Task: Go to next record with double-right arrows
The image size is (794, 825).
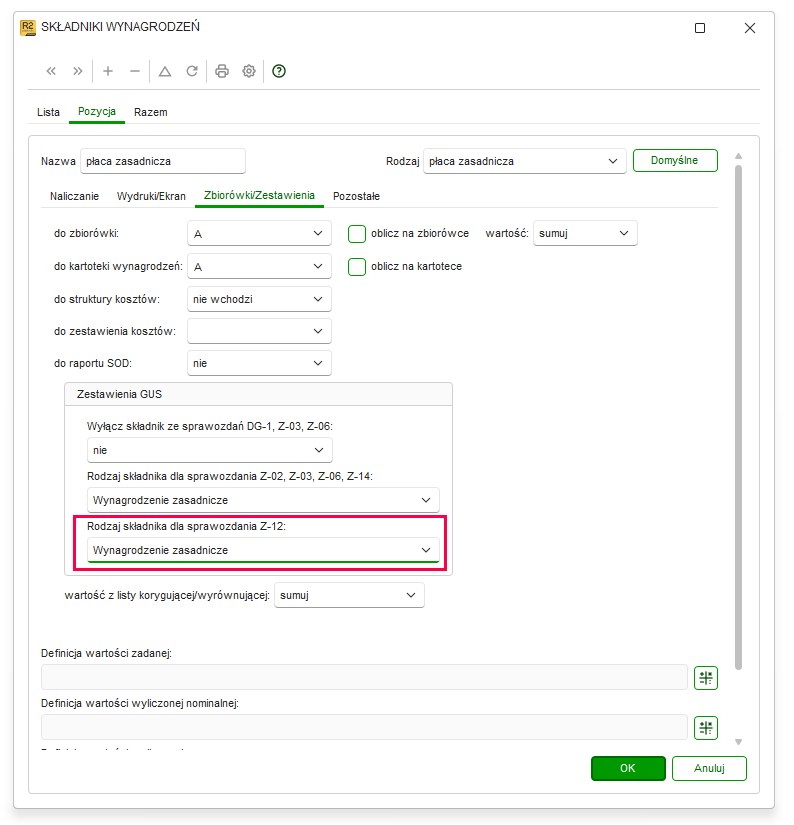Action: coord(78,71)
